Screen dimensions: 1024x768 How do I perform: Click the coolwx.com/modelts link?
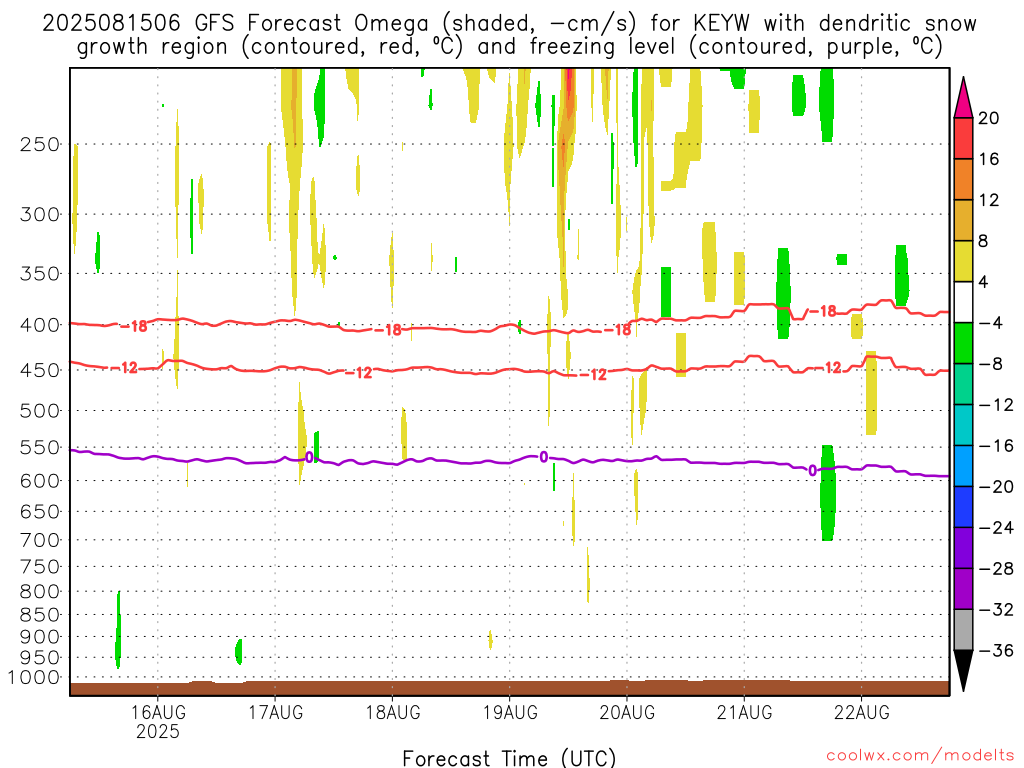tap(920, 756)
